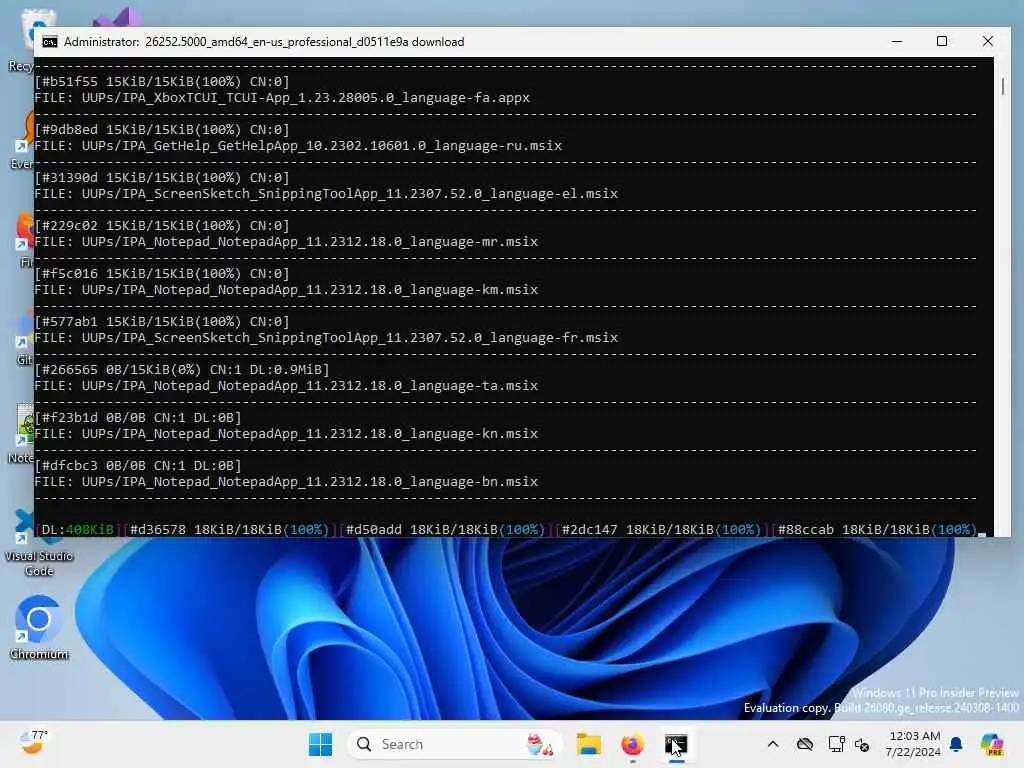Click the DL:408KiB status text
This screenshot has height=768, width=1024.
click(x=77, y=530)
